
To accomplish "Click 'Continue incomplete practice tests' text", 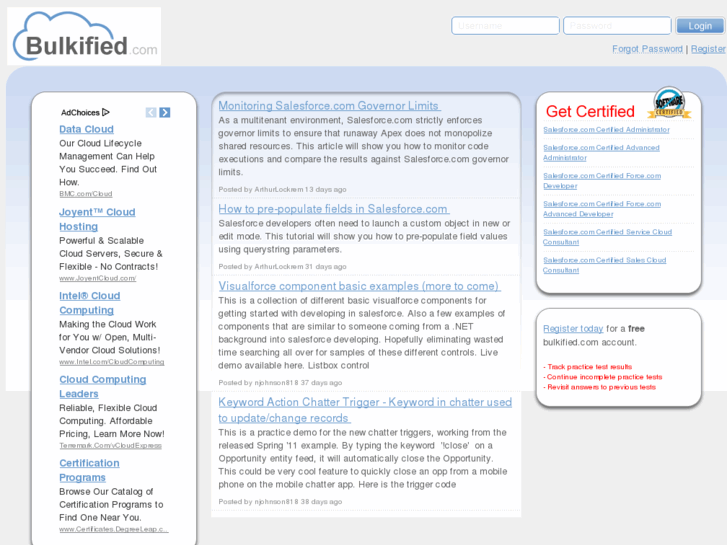I will 603,377.
